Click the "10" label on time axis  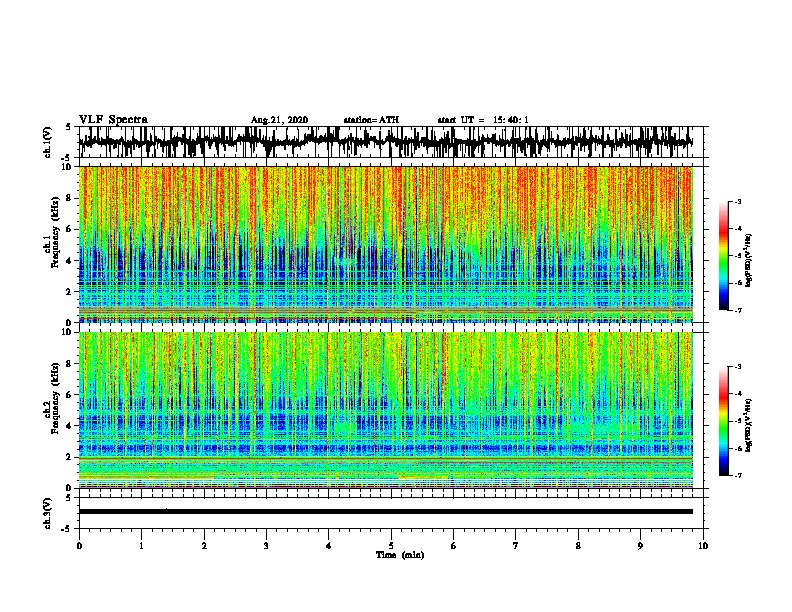pyautogui.click(x=703, y=546)
